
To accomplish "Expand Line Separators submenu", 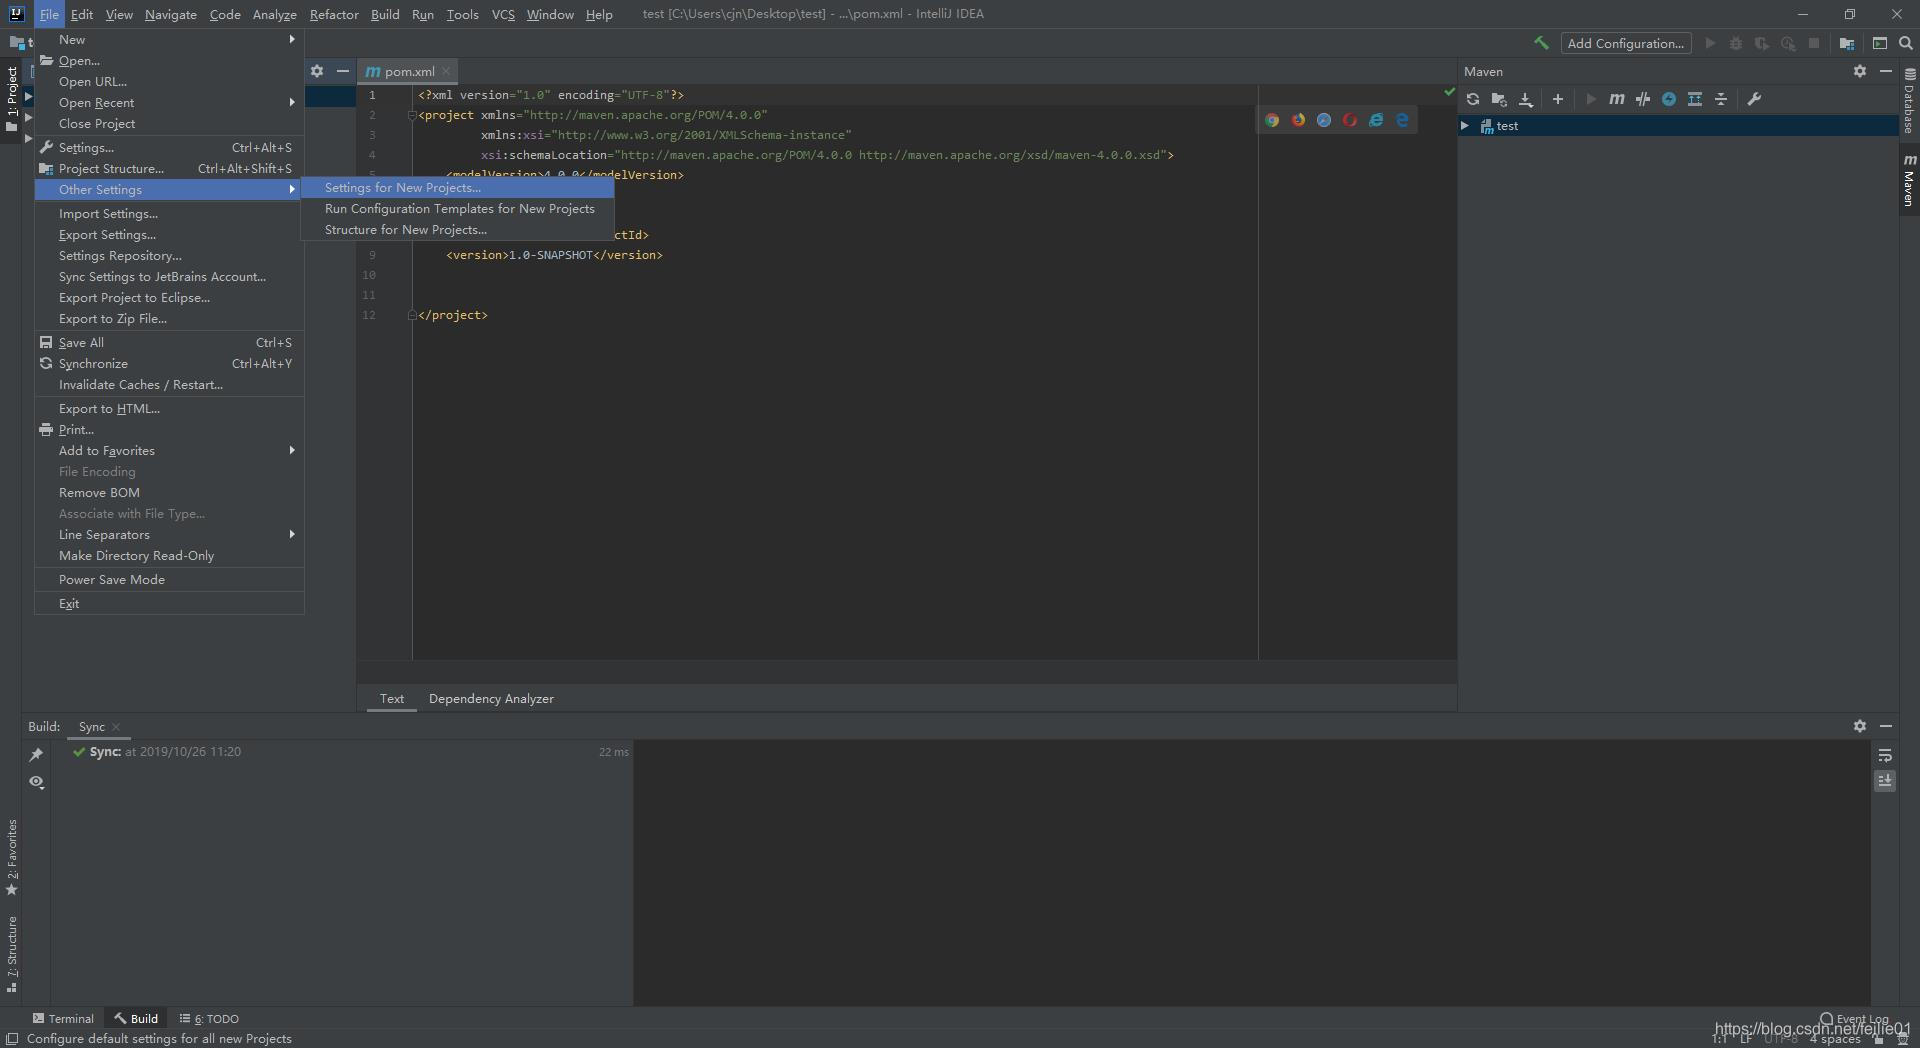I will pos(170,535).
